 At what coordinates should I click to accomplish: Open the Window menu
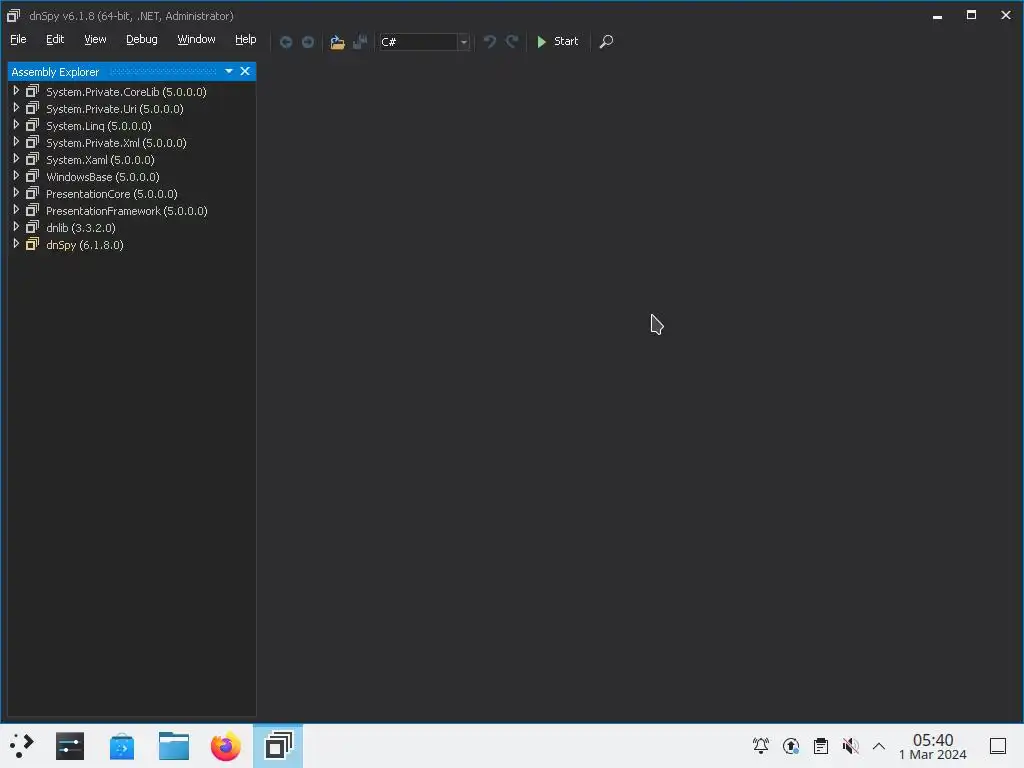(196, 39)
